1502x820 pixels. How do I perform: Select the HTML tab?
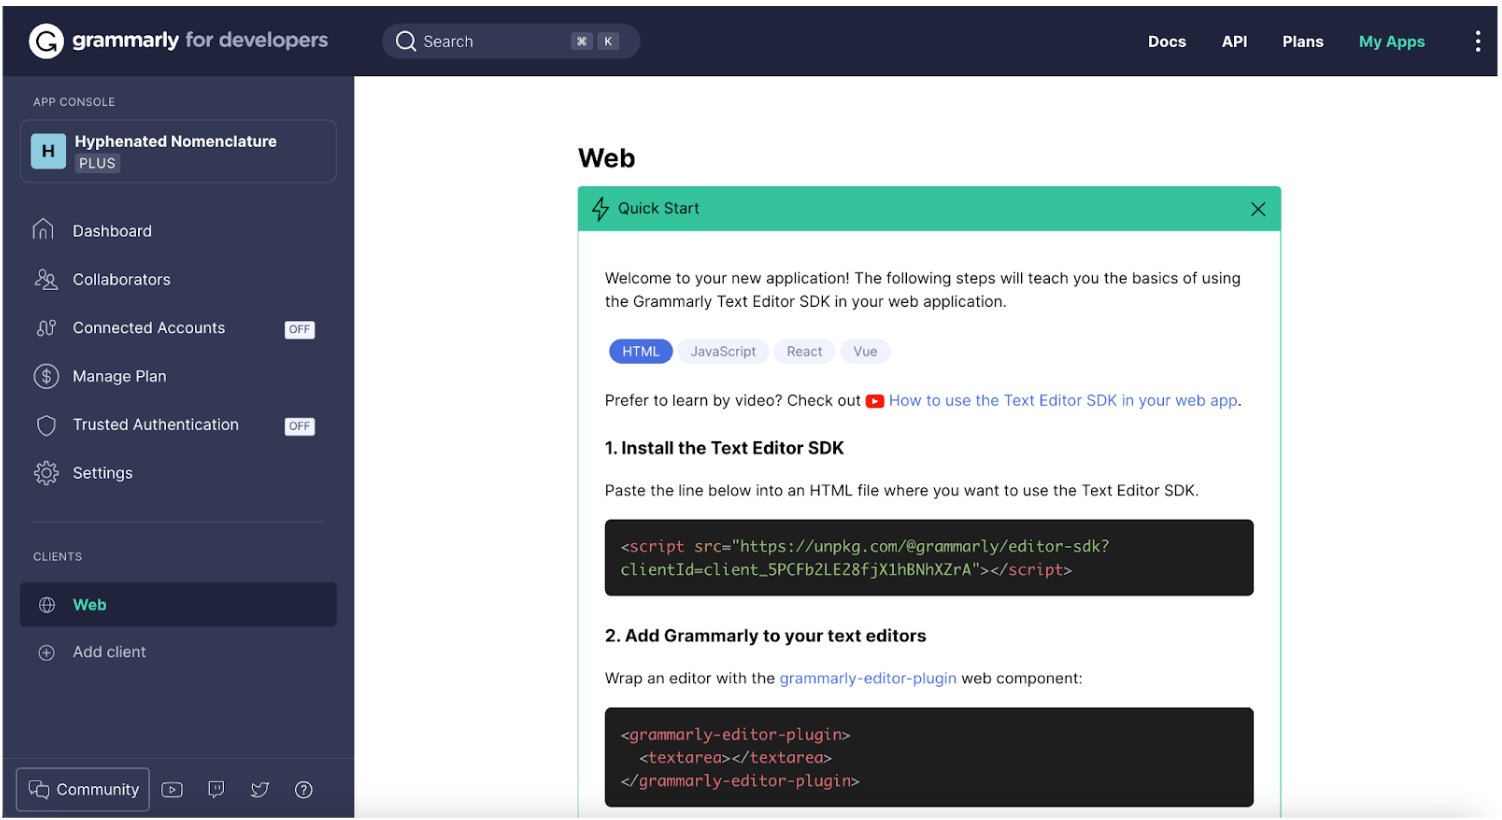(641, 351)
